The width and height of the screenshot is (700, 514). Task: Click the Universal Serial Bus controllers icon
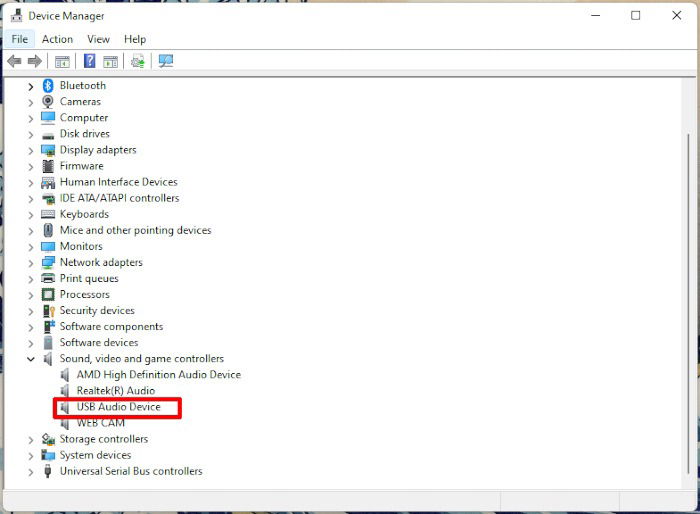[x=48, y=471]
